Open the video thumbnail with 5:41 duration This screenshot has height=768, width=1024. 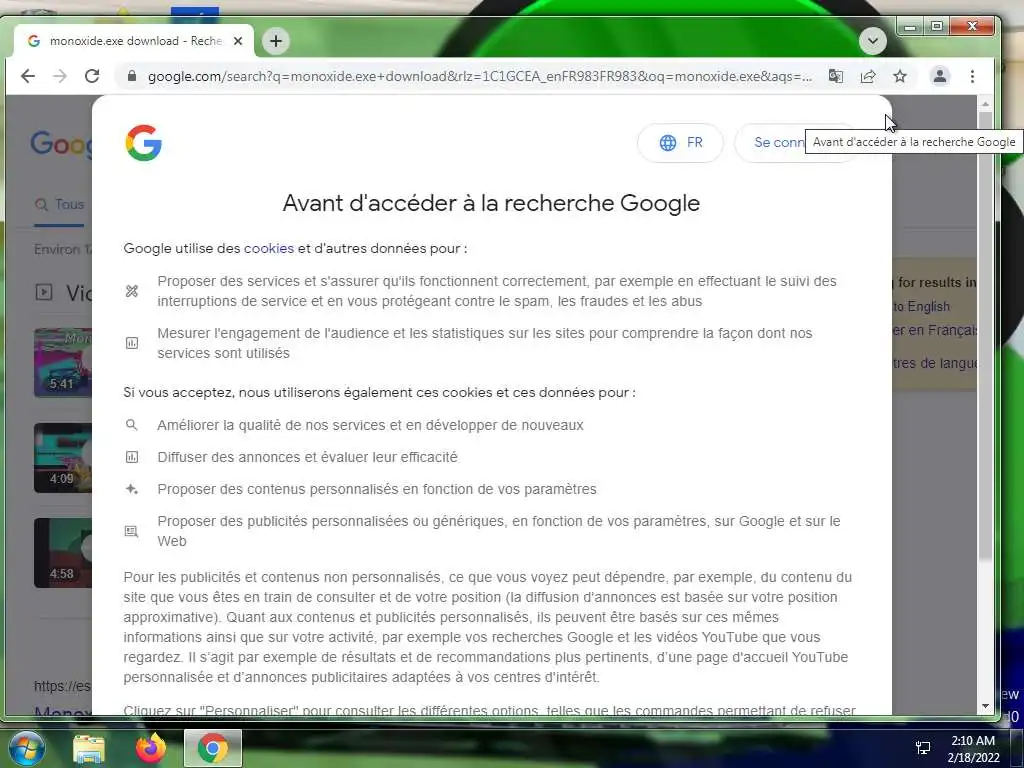63,362
